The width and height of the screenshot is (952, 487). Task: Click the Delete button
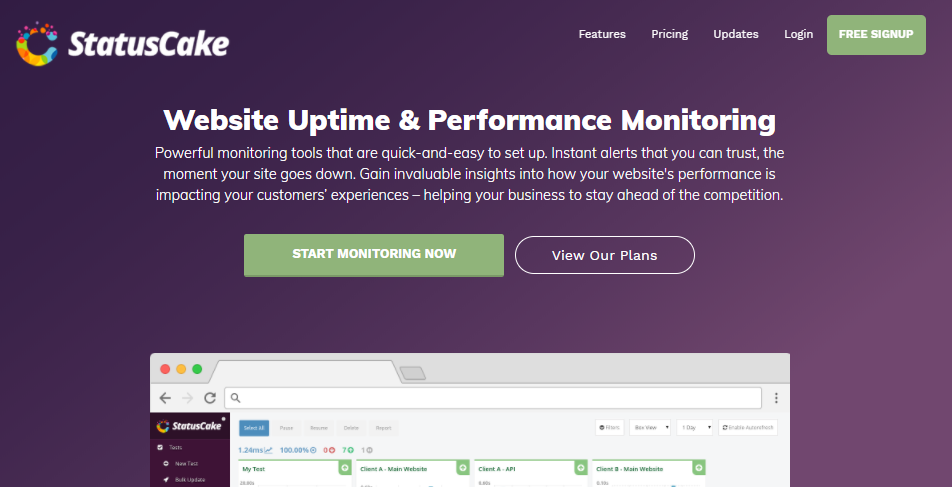(351, 428)
